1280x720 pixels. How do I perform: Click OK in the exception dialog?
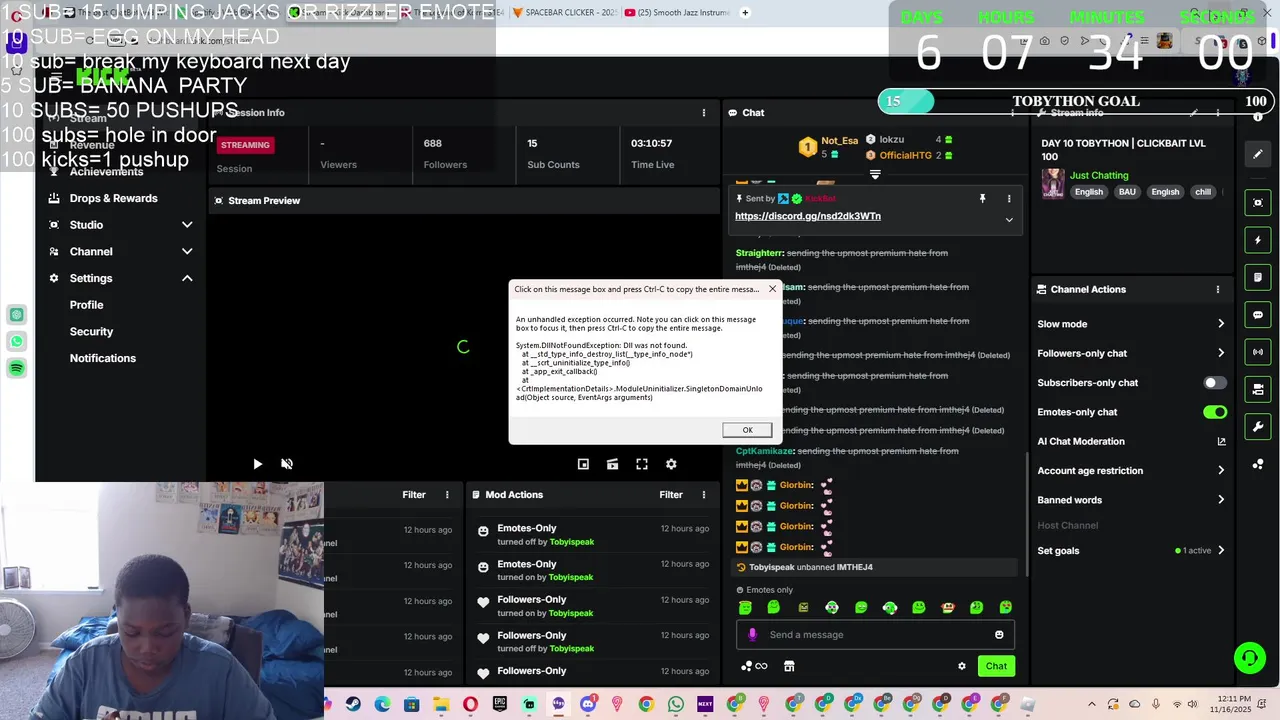click(x=747, y=430)
